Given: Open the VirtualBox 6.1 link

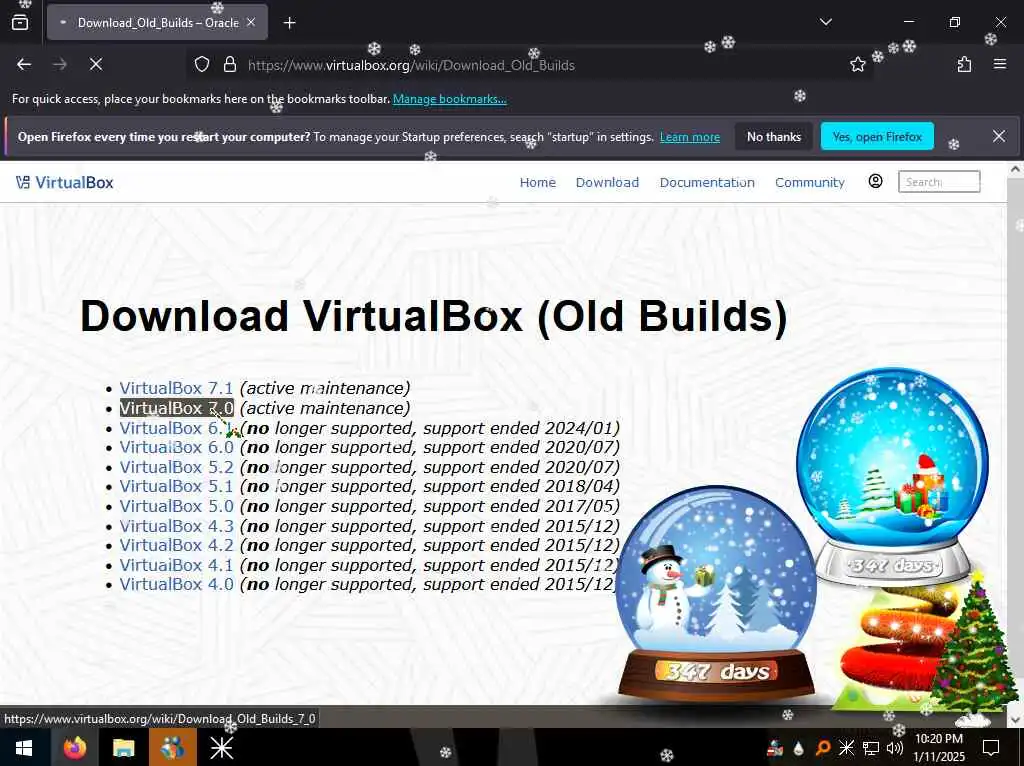Looking at the screenshot, I should coord(176,428).
